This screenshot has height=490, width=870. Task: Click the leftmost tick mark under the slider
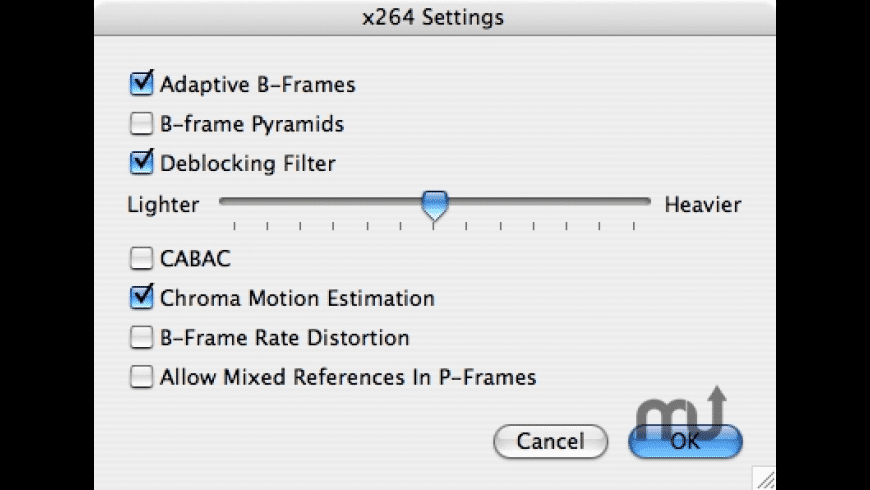[x=235, y=226]
